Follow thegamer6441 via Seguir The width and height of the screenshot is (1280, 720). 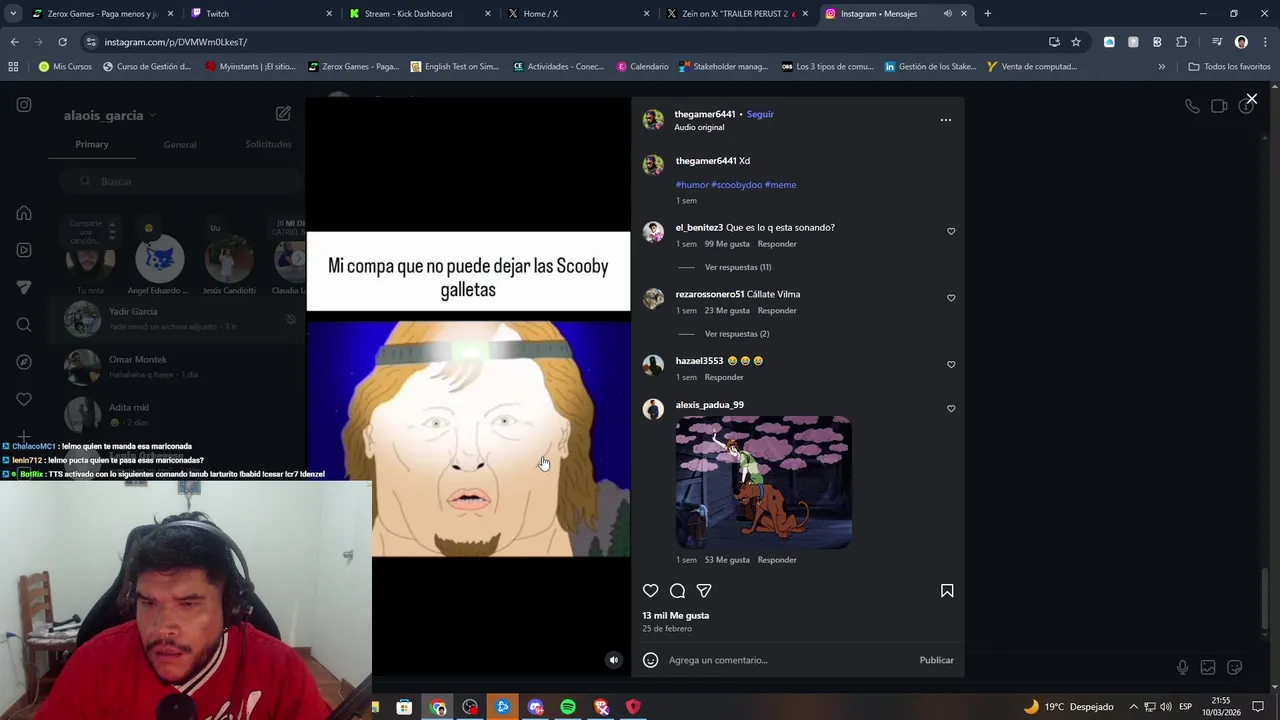(x=760, y=114)
